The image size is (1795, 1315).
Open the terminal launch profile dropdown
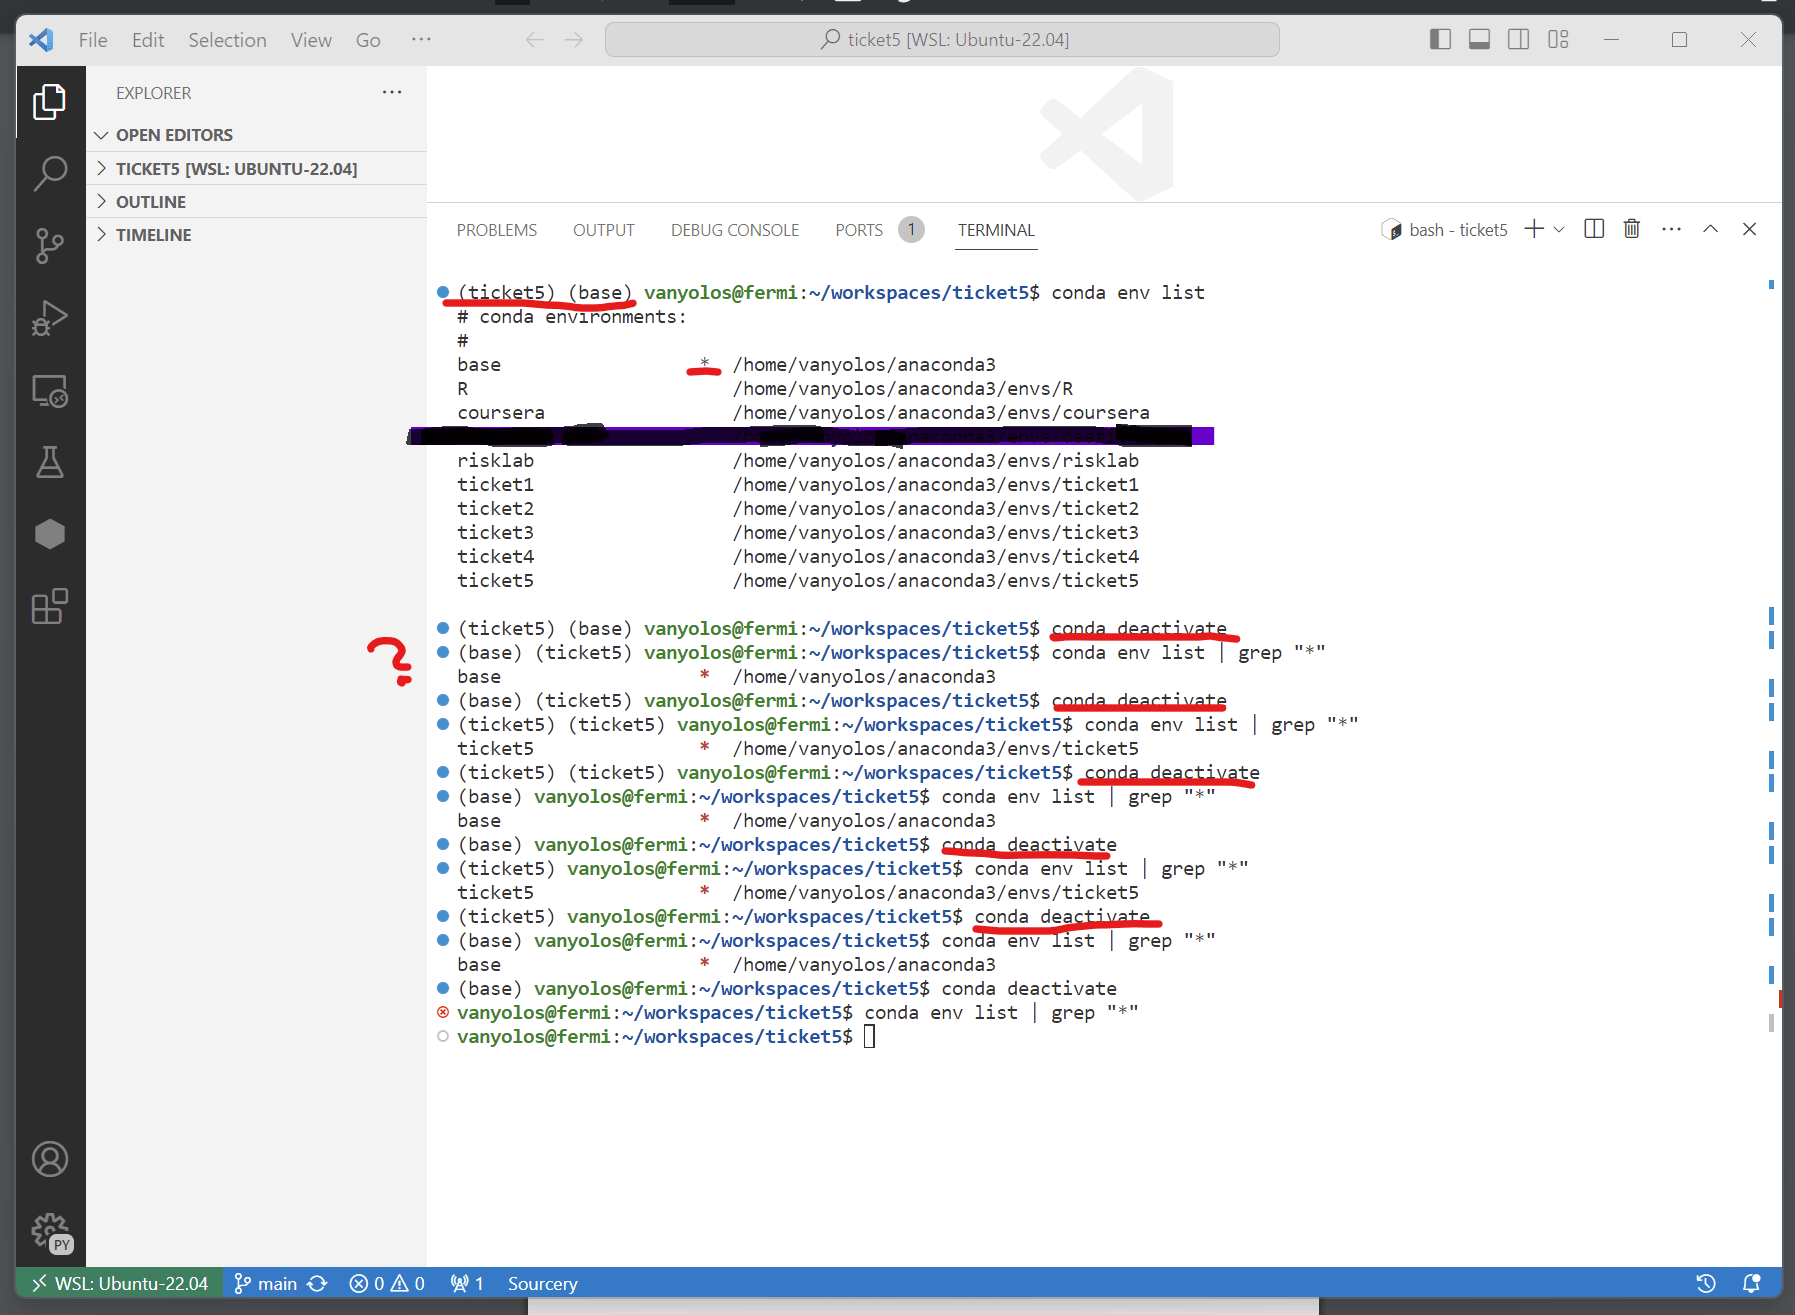coord(1558,228)
